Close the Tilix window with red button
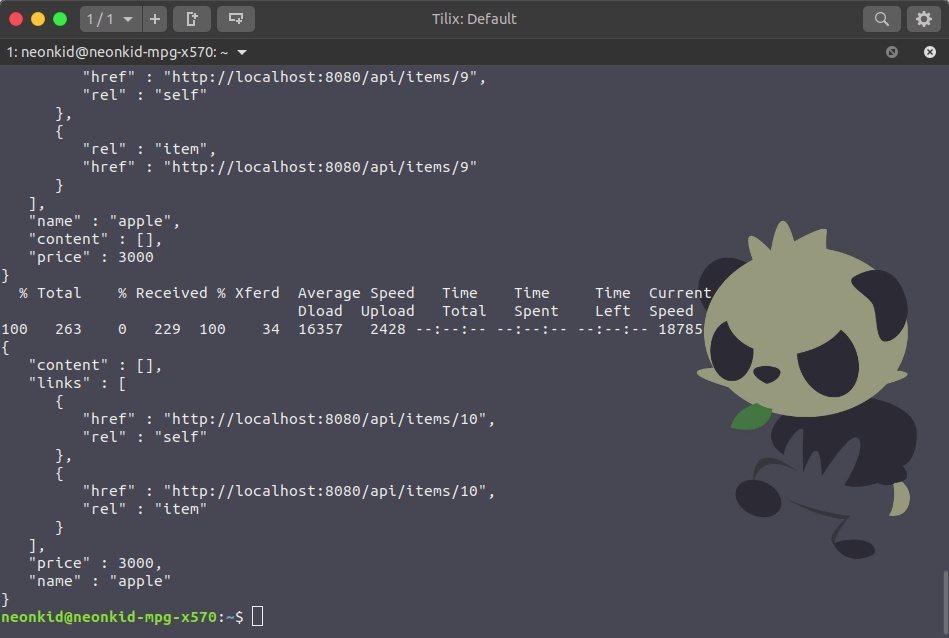This screenshot has height=638, width=949. (16, 19)
